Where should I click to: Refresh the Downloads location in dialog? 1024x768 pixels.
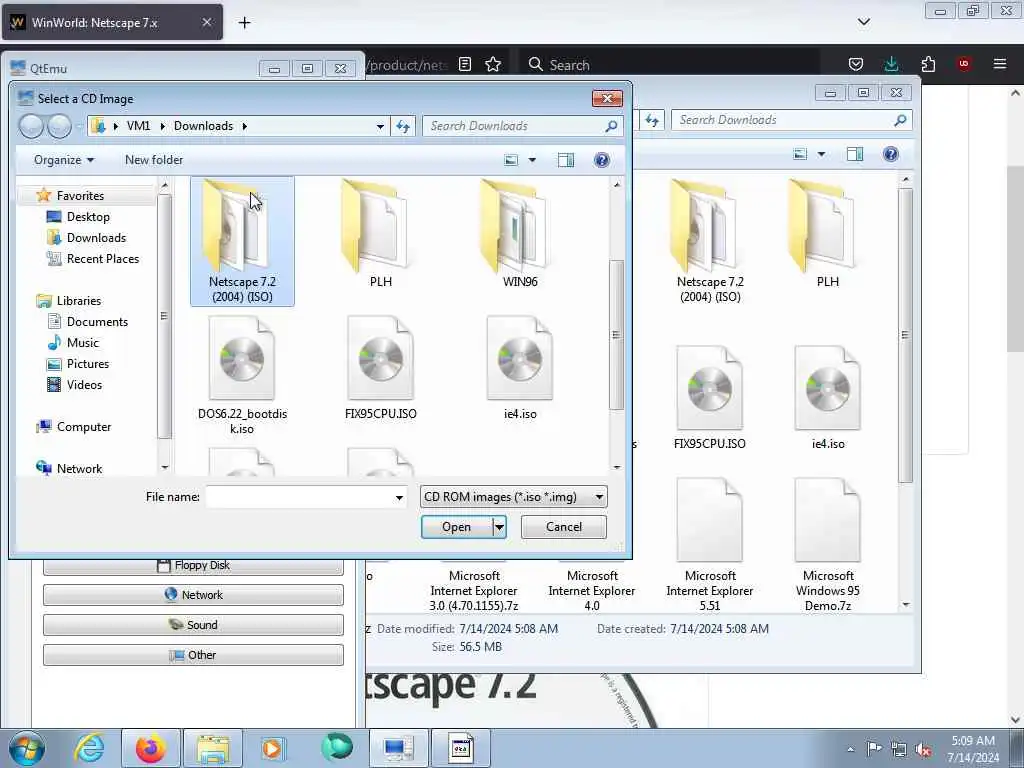pyautogui.click(x=403, y=126)
